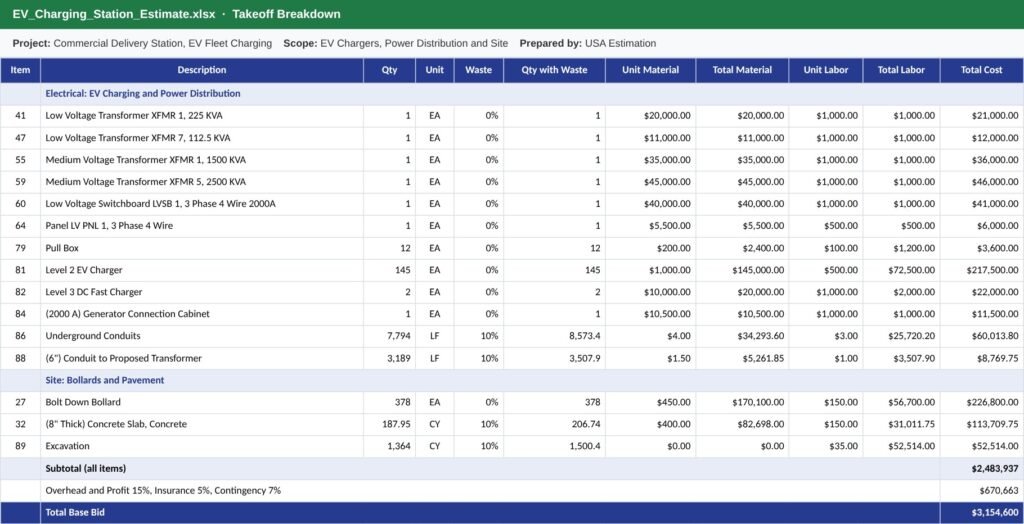Select the Level 3 DC Fast Charger description
This screenshot has height=524, width=1024.
click(93, 292)
